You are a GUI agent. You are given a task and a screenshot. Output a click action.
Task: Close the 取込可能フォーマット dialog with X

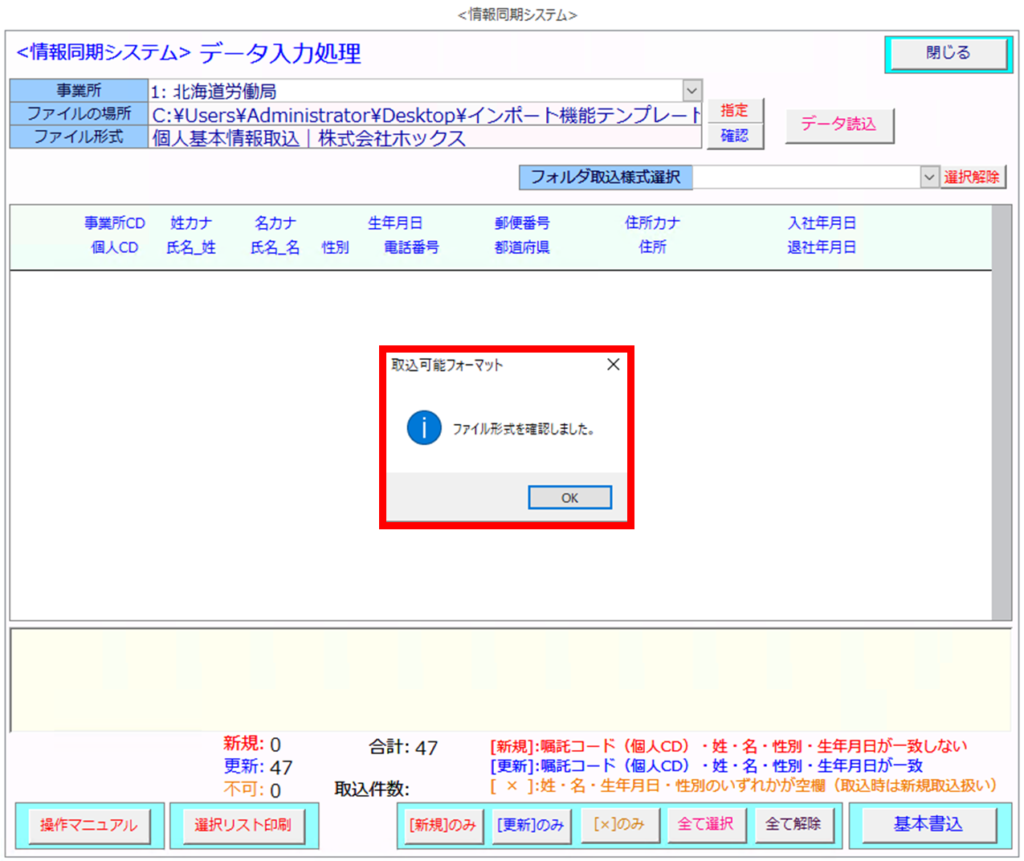[x=613, y=365]
